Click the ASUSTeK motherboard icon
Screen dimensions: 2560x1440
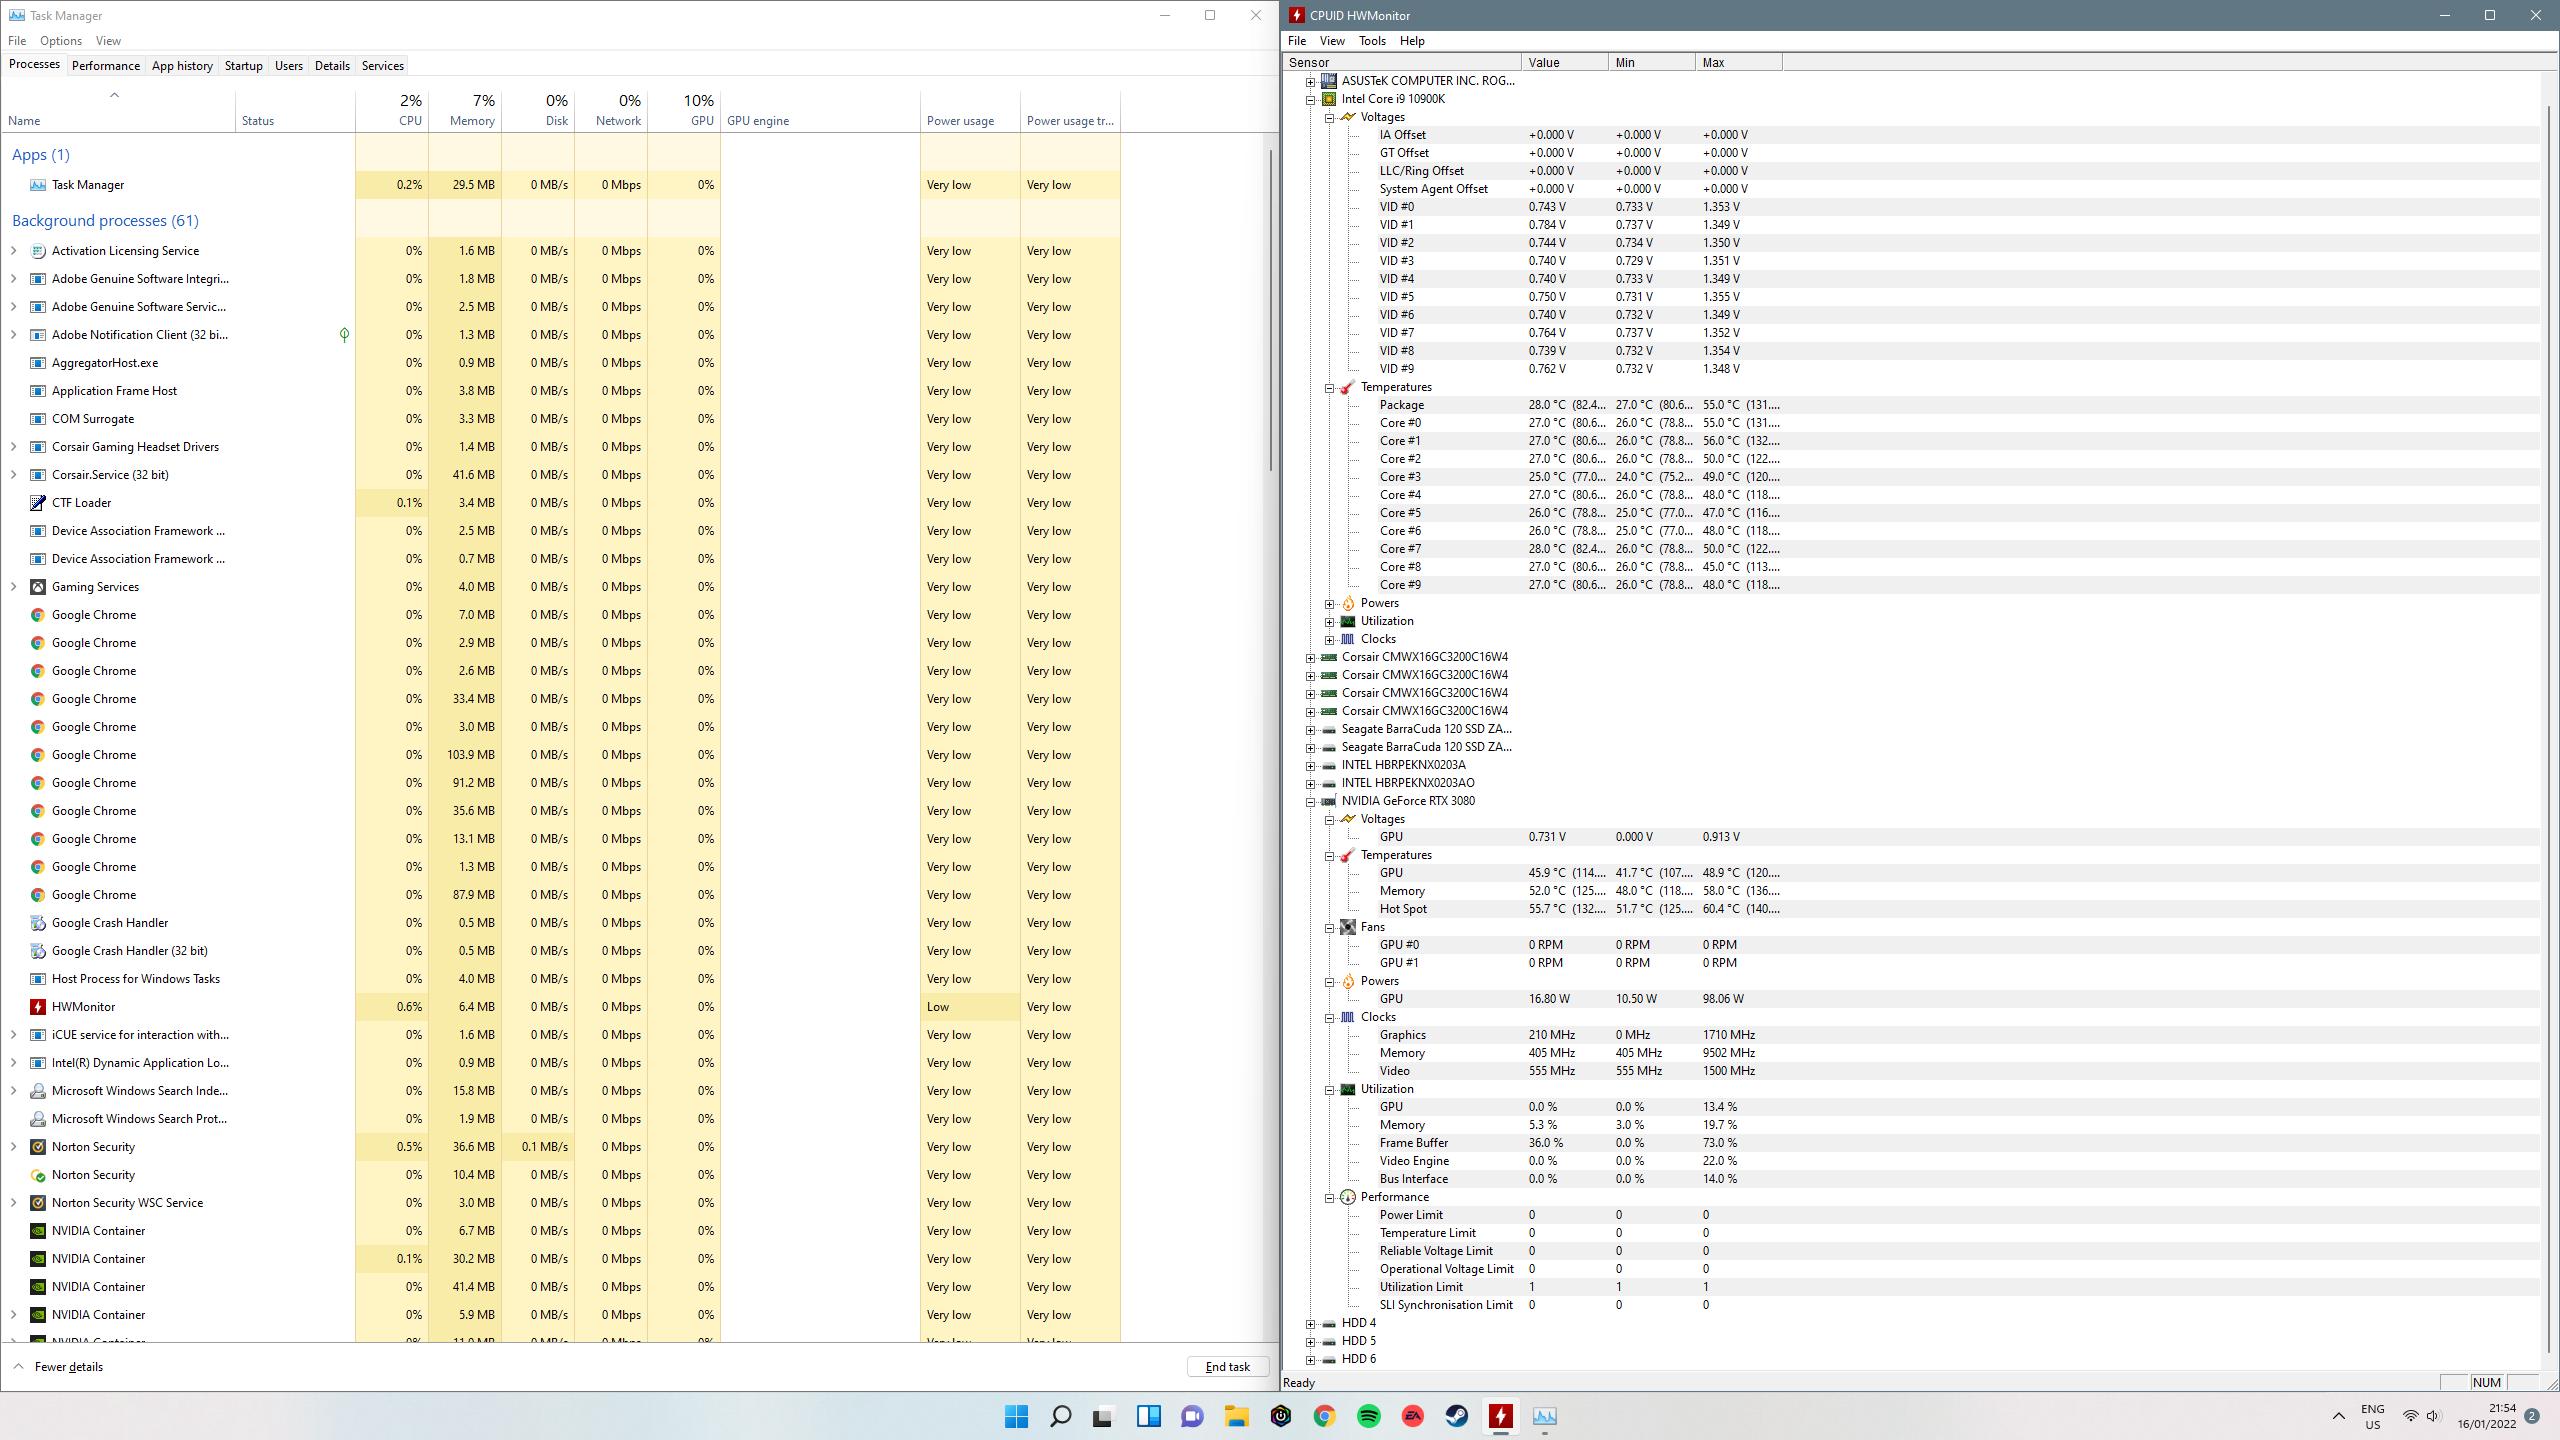coord(1329,81)
